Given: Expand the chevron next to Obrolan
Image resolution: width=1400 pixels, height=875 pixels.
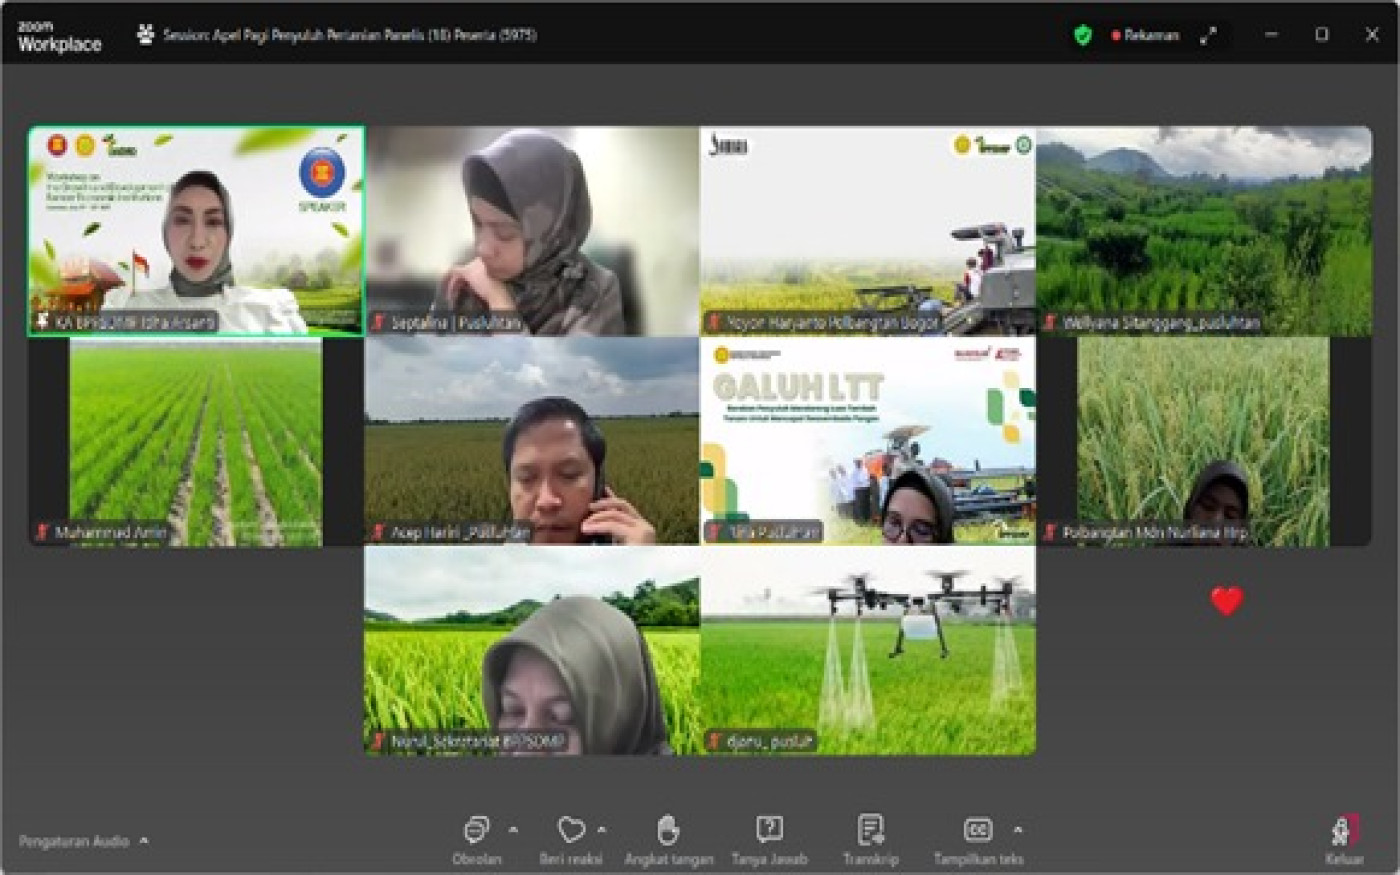Looking at the screenshot, I should 514,829.
